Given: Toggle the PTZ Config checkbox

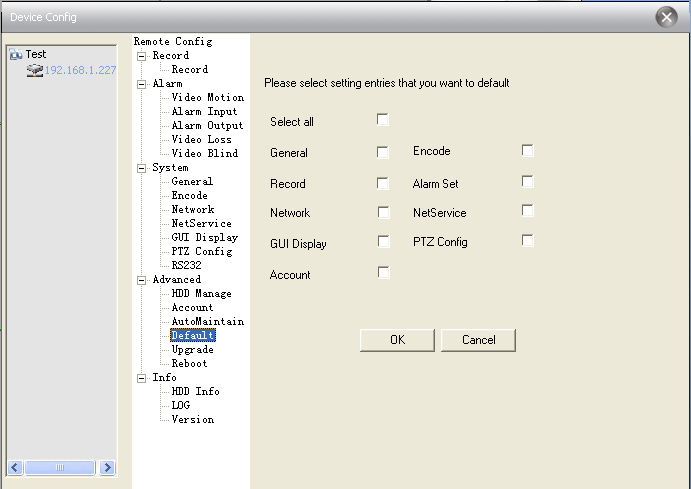Looking at the screenshot, I should click(x=528, y=241).
